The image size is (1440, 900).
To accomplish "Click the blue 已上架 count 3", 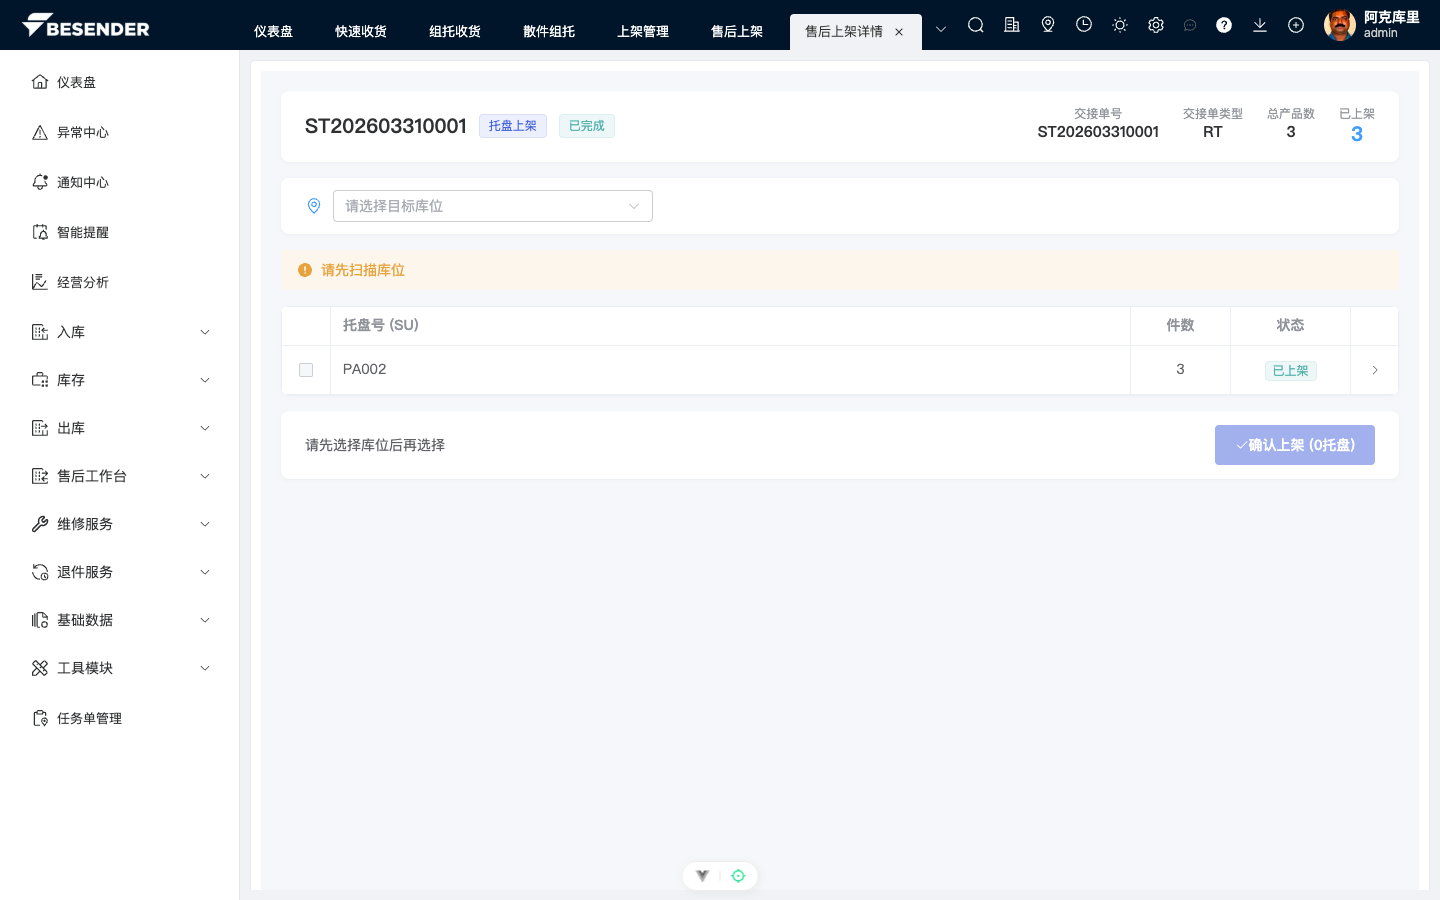I will pos(1357,134).
